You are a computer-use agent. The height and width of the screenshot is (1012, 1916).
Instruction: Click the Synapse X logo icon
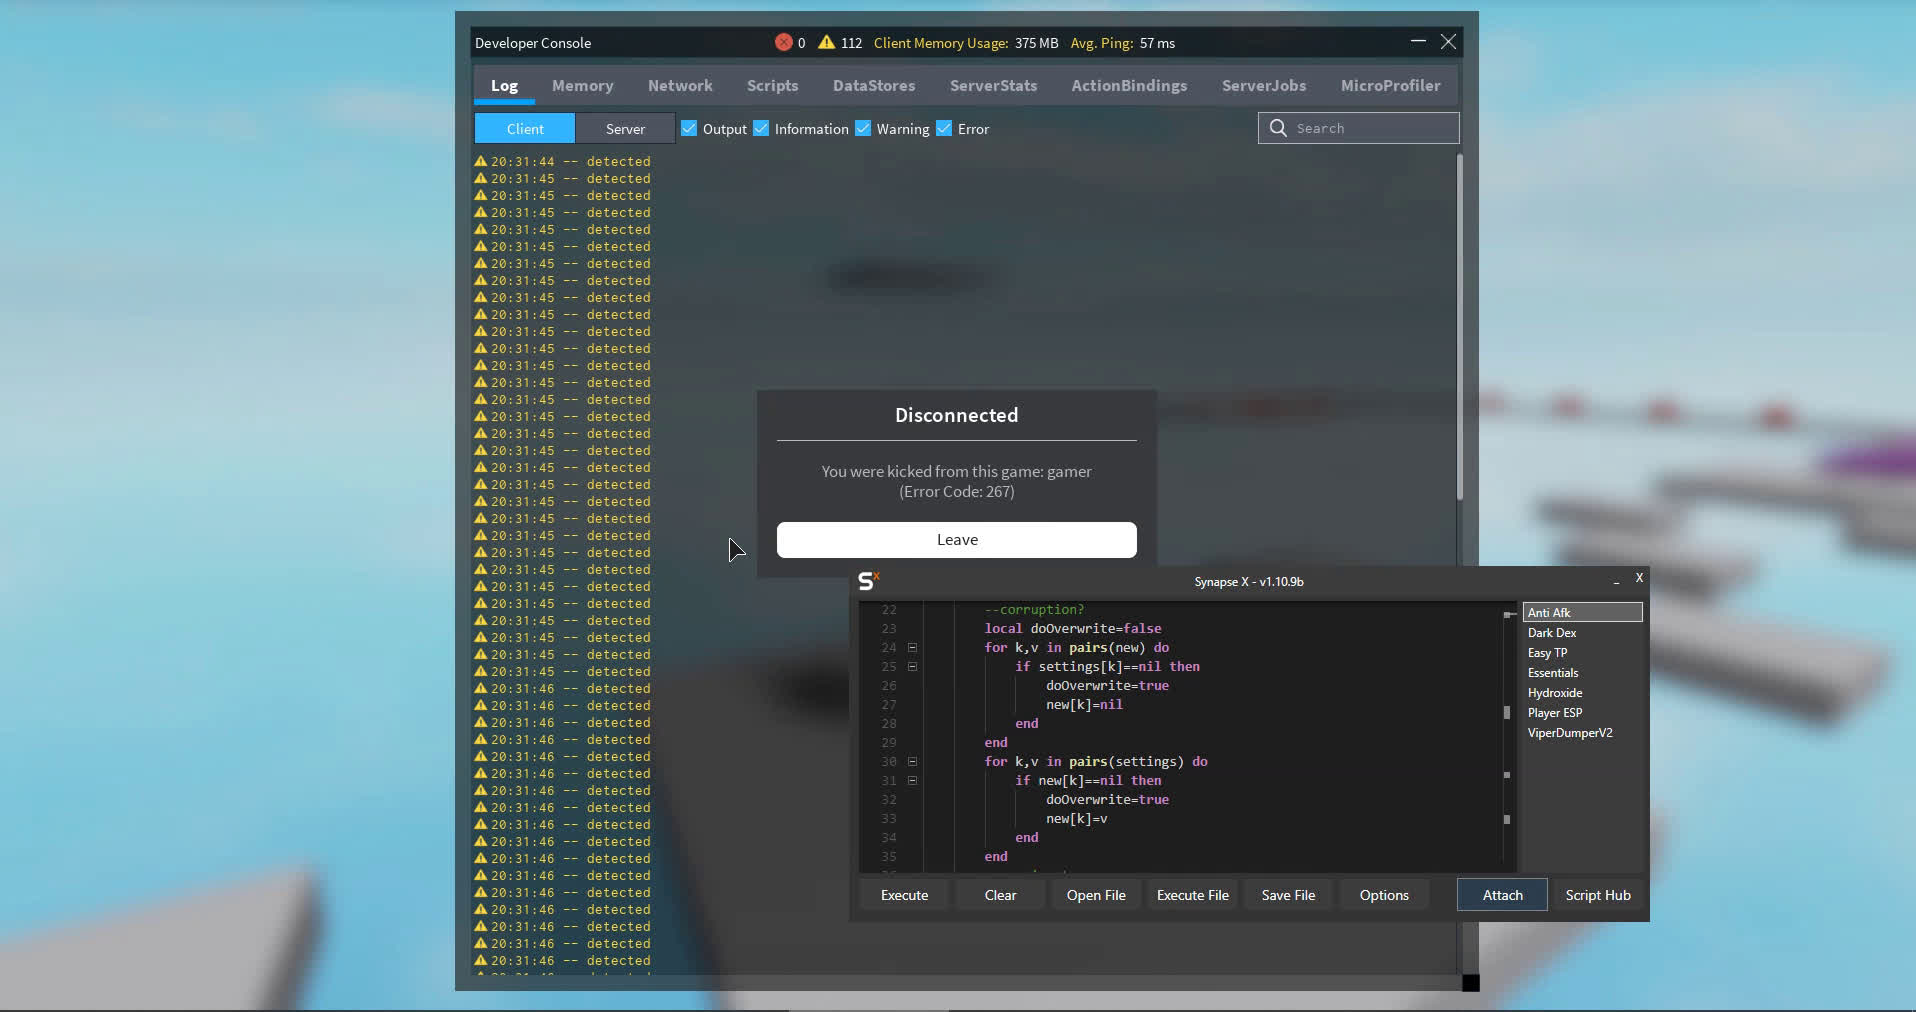pos(868,581)
